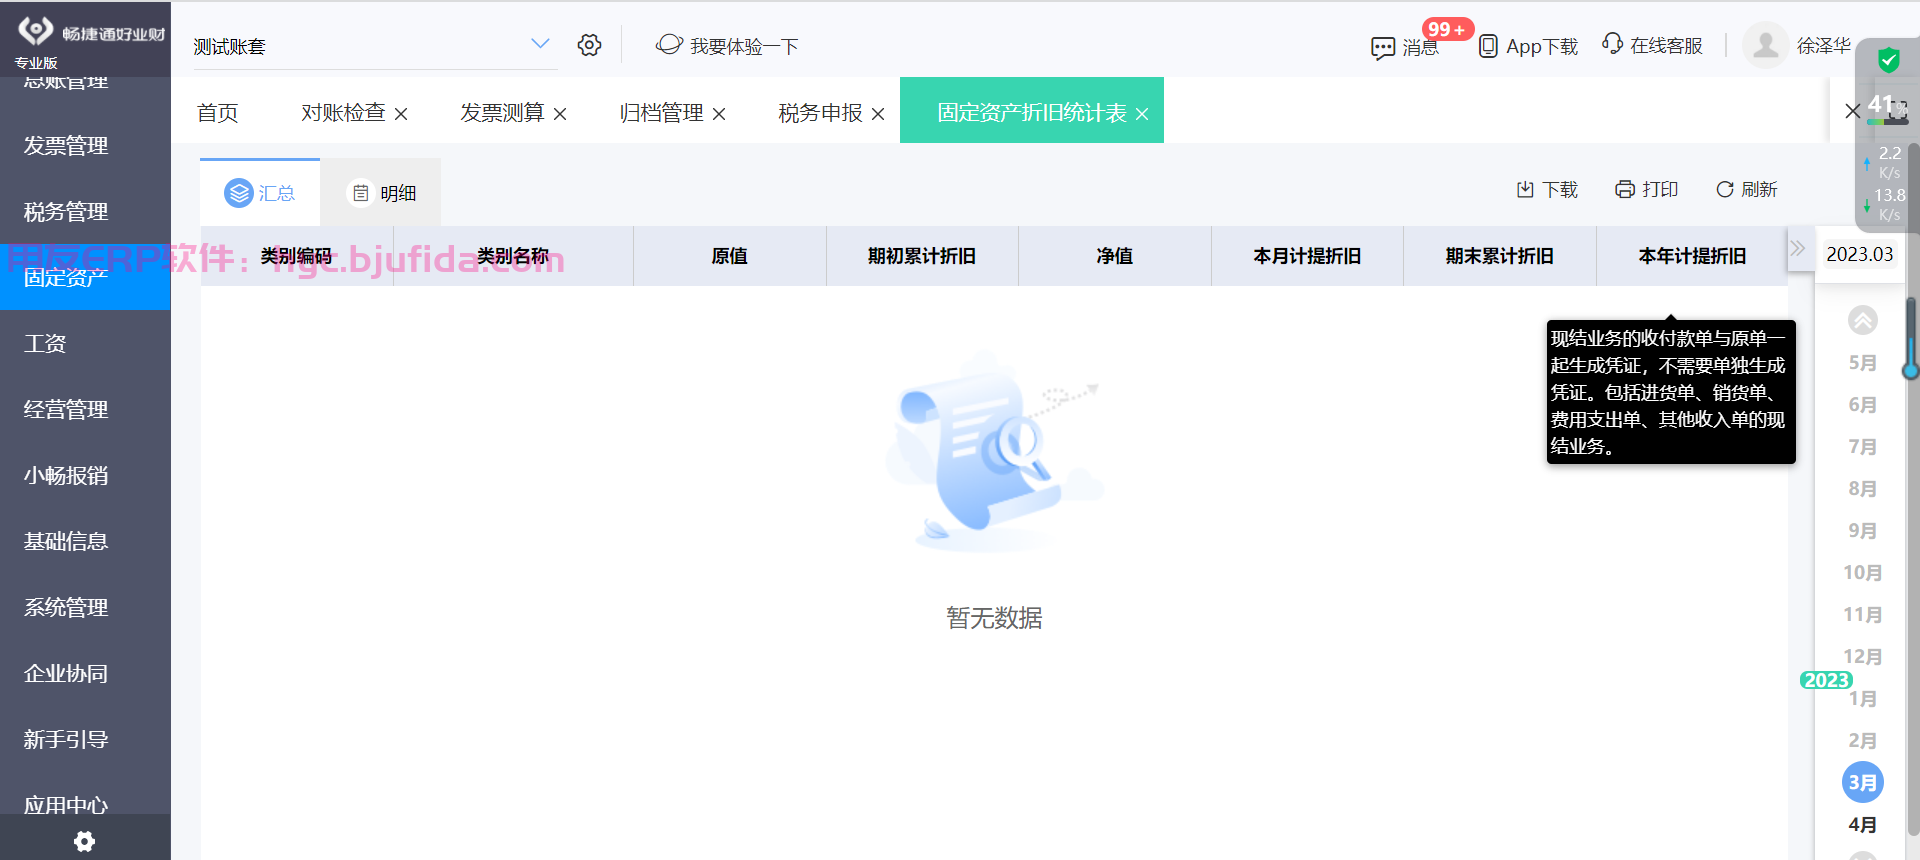Select 2月 in the month timeline
Viewport: 1920px width, 860px height.
(1862, 741)
